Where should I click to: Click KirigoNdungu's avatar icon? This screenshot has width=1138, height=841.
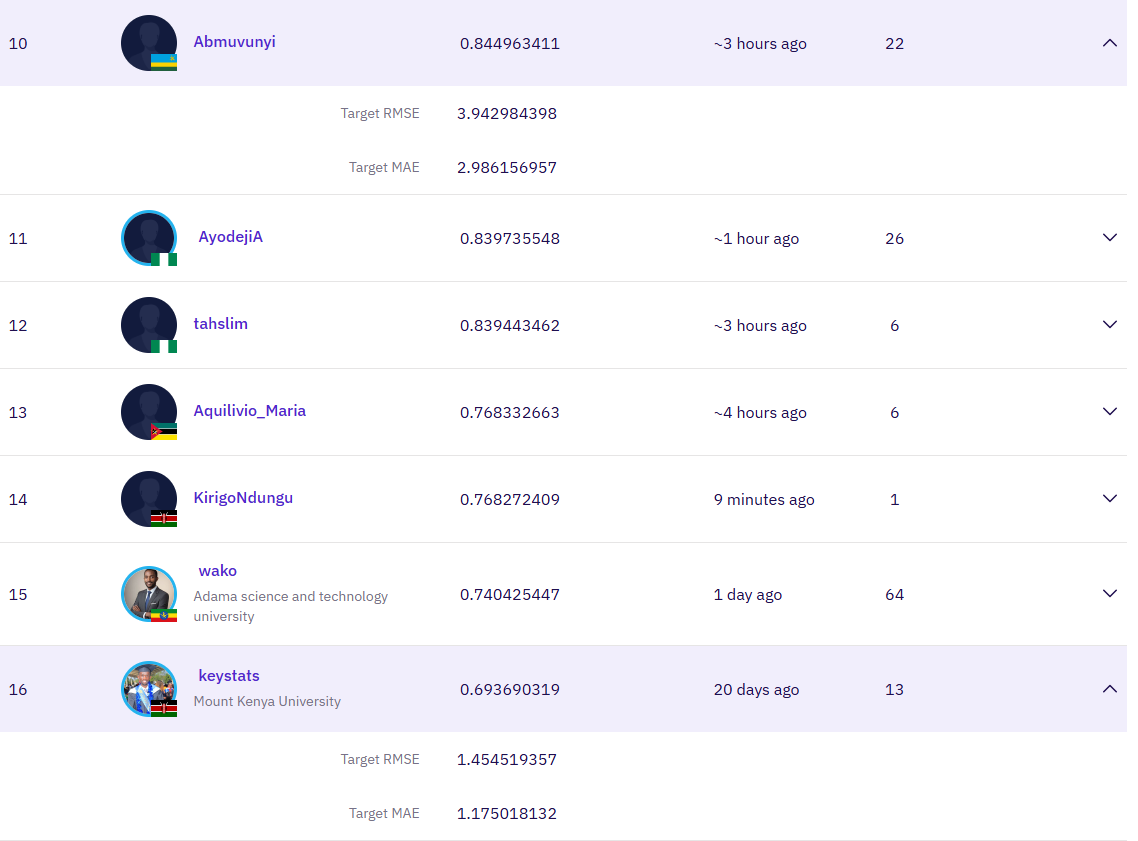pyautogui.click(x=149, y=499)
